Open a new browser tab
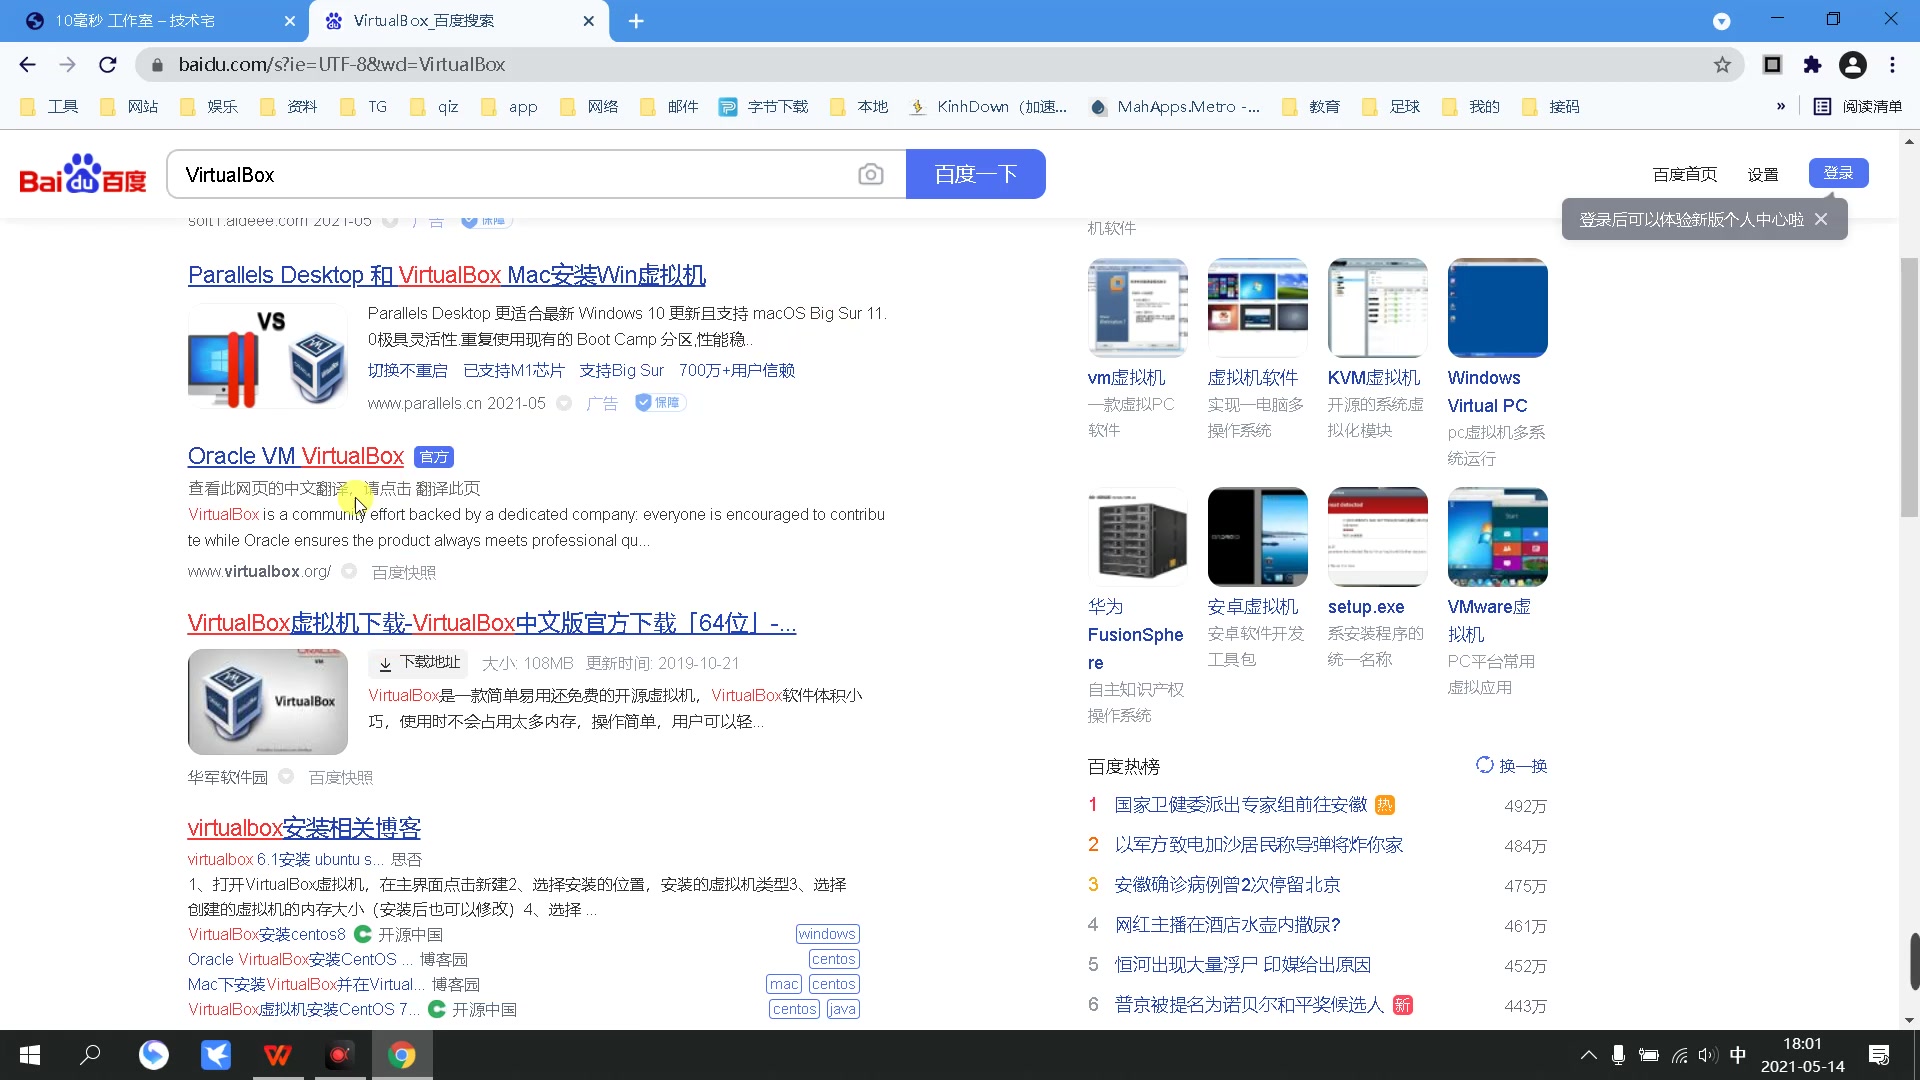Image resolution: width=1920 pixels, height=1080 pixels. click(636, 20)
